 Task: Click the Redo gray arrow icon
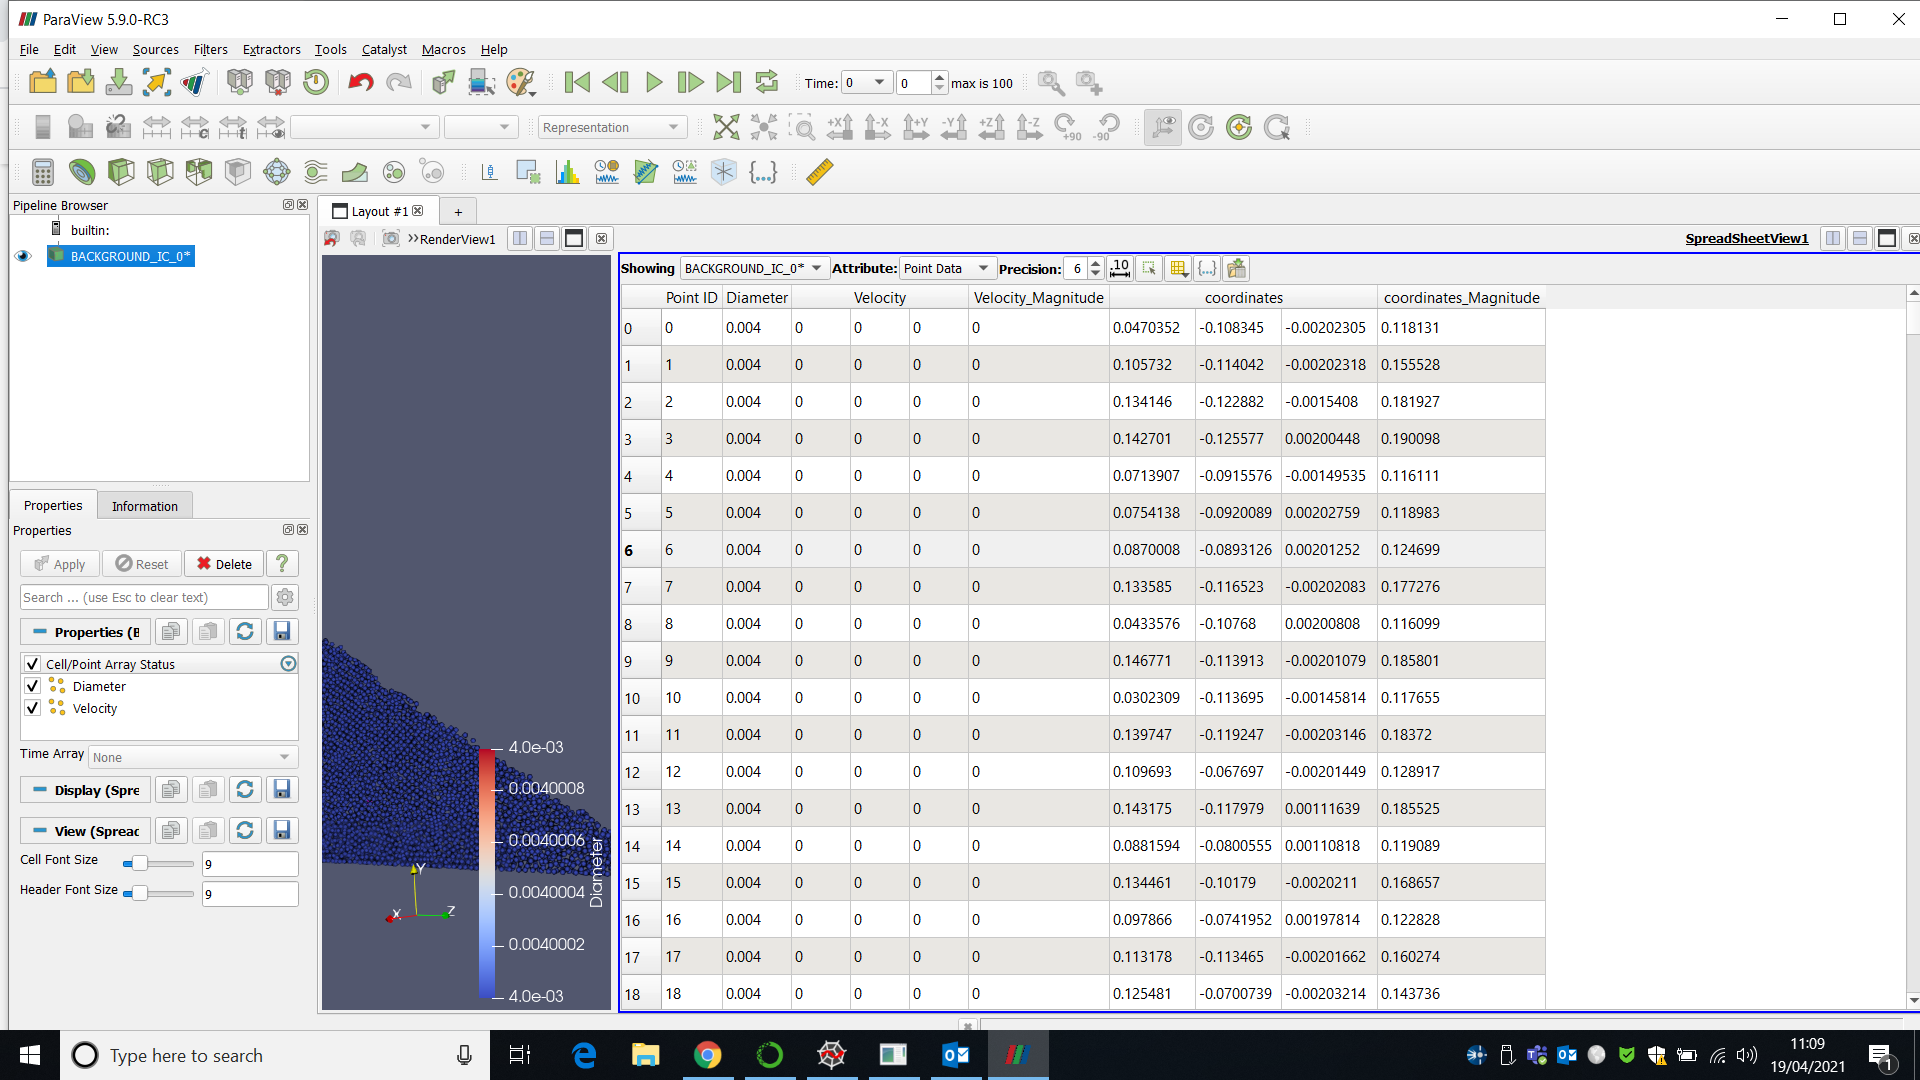pyautogui.click(x=399, y=82)
